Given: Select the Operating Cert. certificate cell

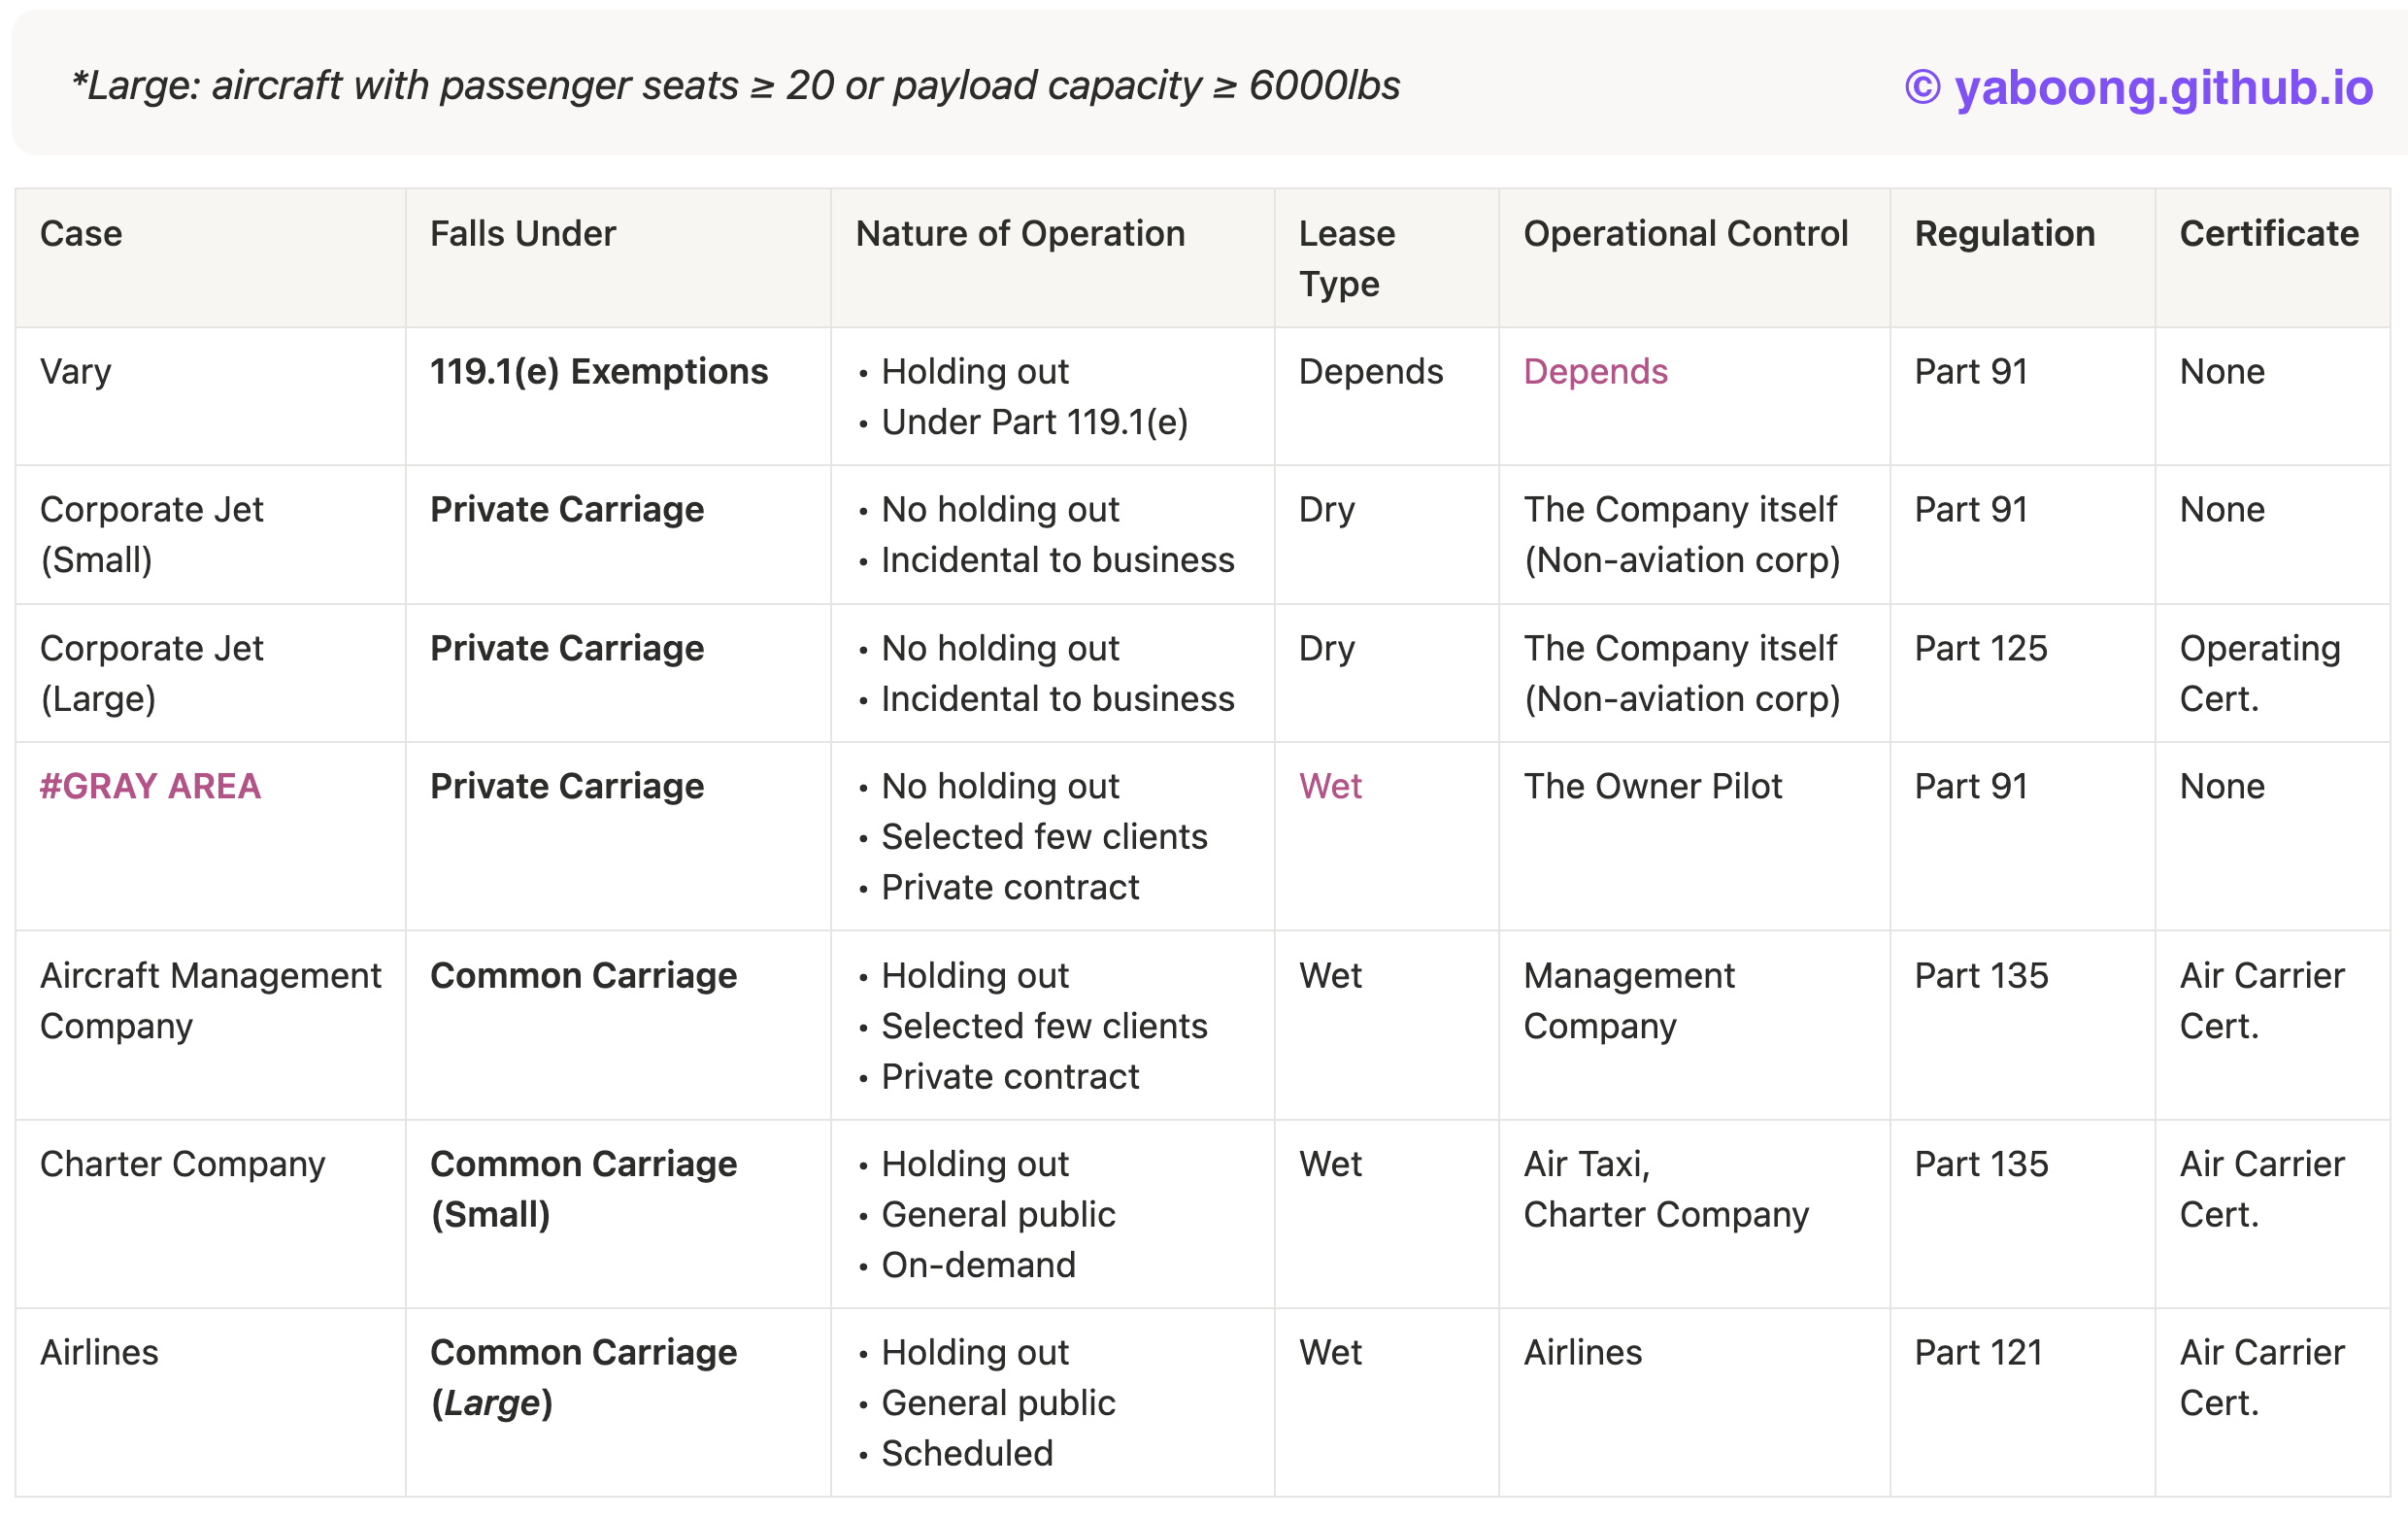Looking at the screenshot, I should tap(2259, 674).
